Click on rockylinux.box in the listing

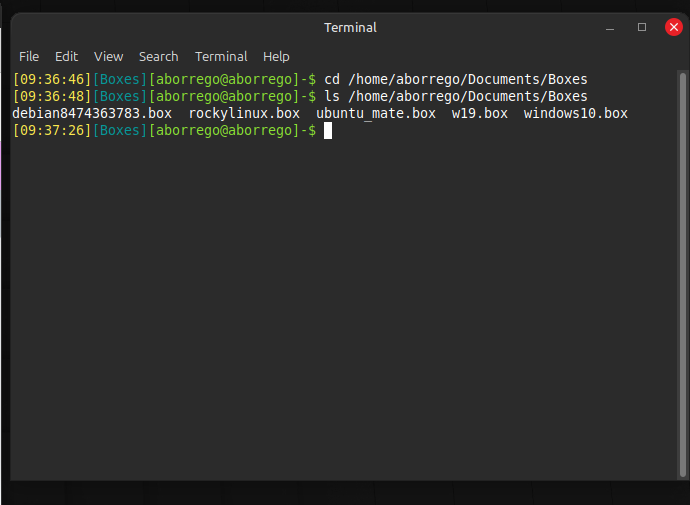click(x=244, y=113)
